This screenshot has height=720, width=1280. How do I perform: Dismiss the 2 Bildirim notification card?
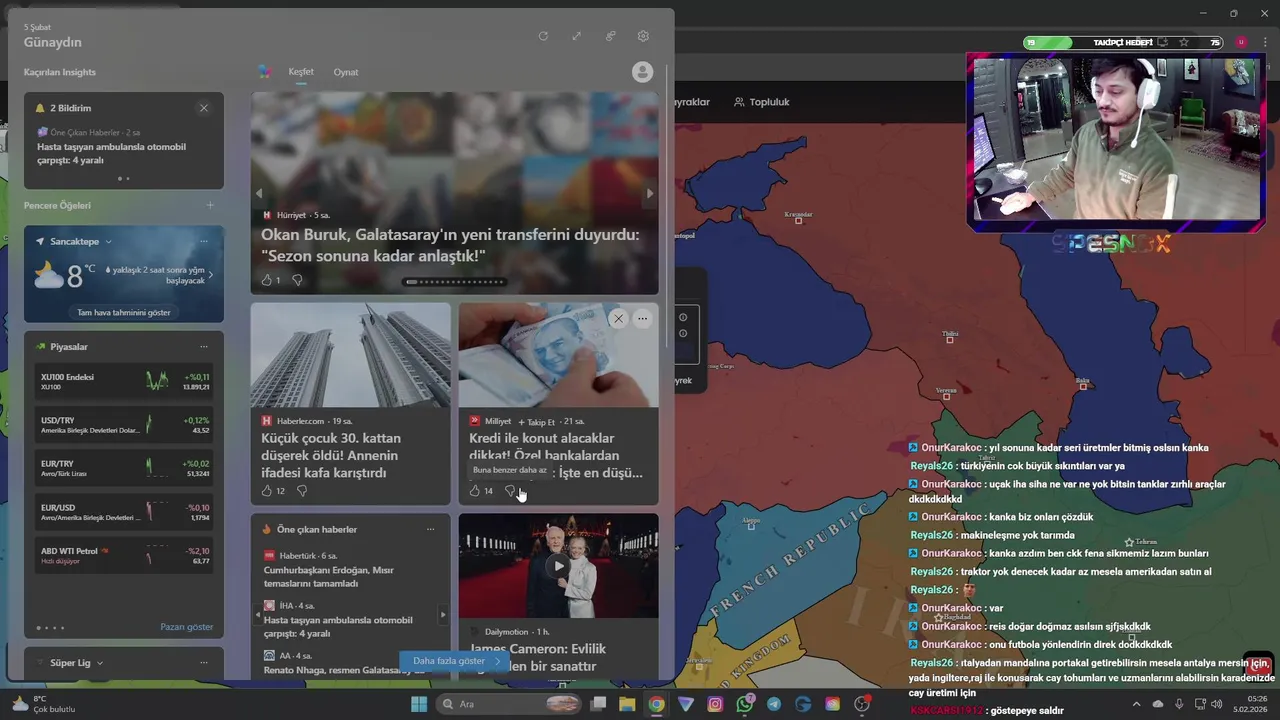[204, 108]
